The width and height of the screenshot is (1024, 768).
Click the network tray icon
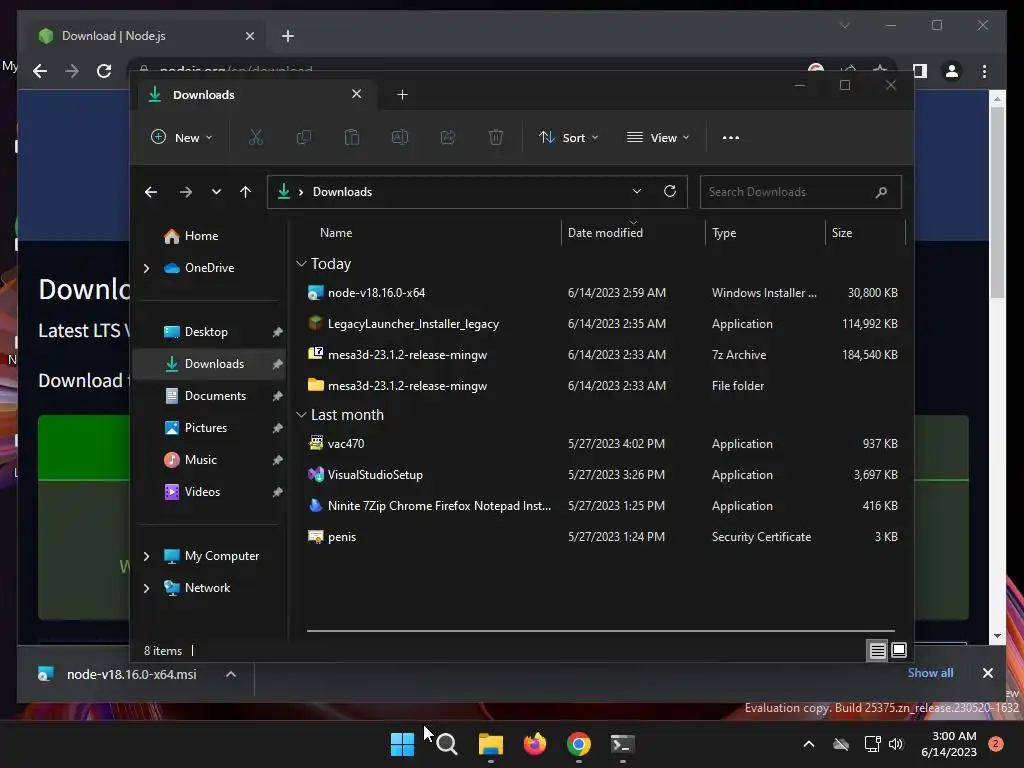point(872,744)
